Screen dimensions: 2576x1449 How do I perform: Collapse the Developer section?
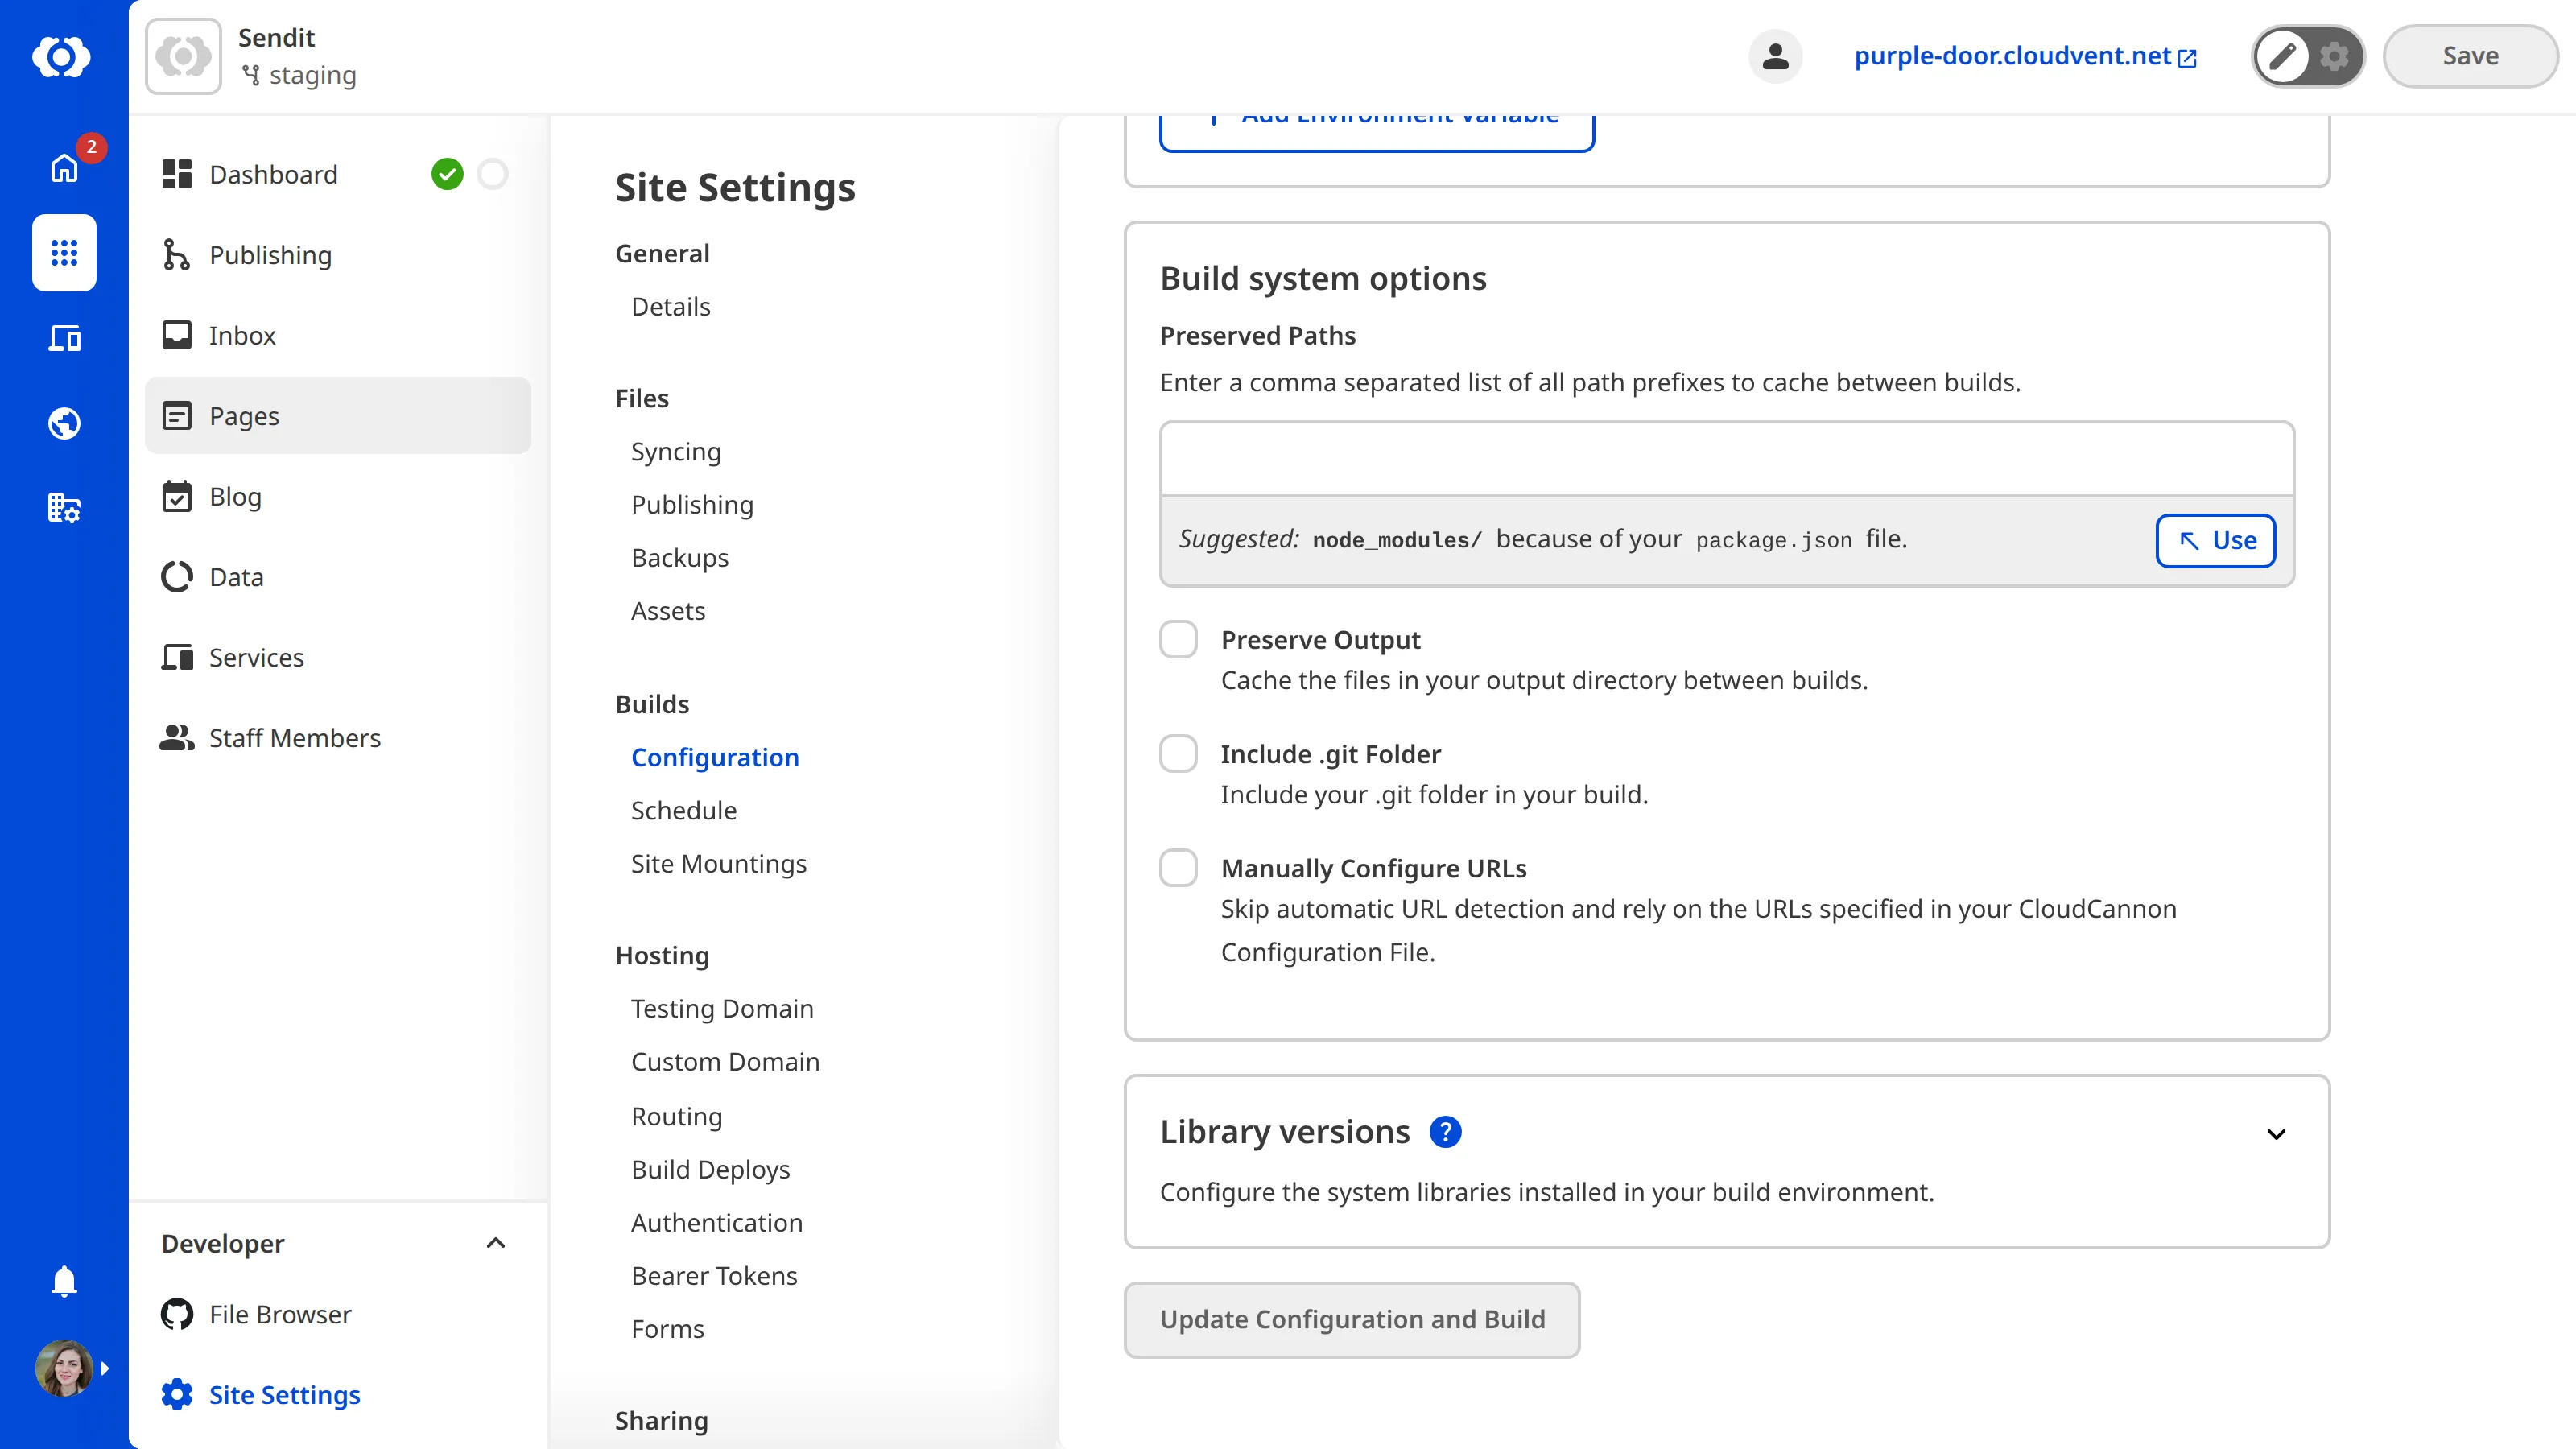pos(495,1243)
